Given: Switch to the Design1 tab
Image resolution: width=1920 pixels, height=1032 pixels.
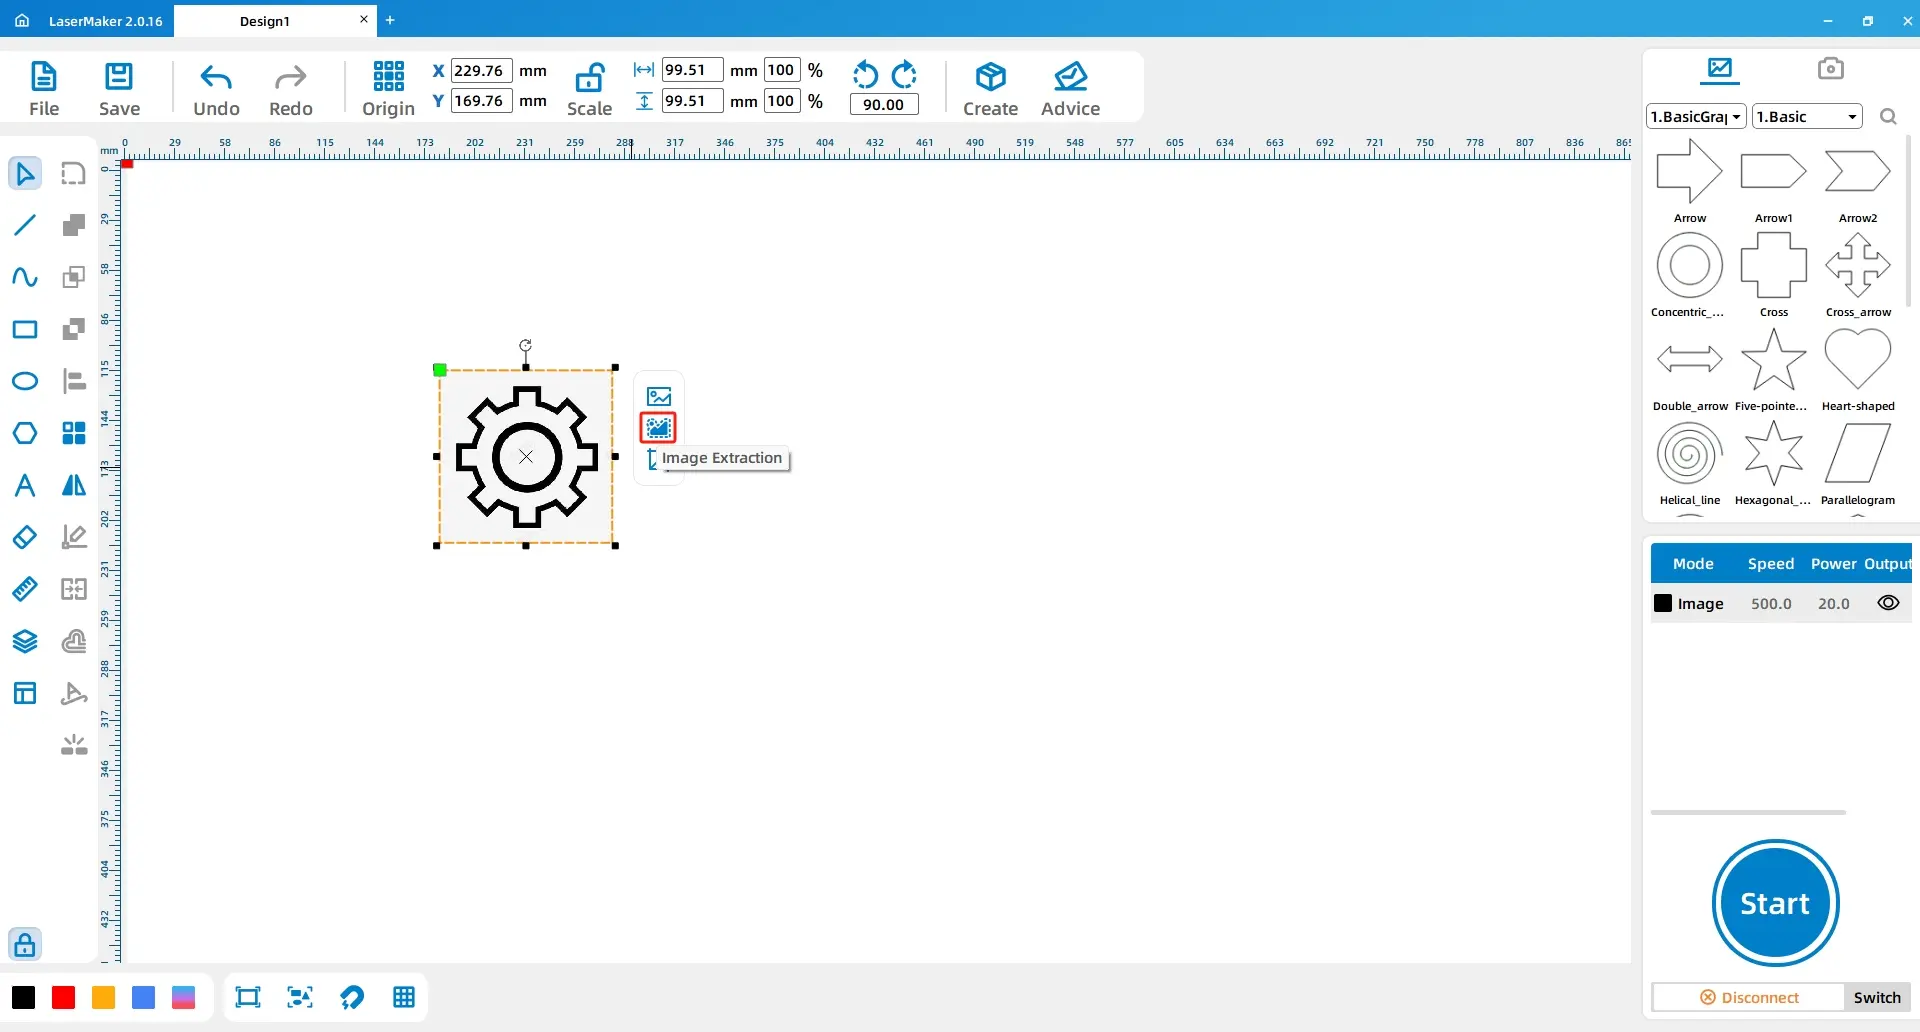Looking at the screenshot, I should [264, 21].
